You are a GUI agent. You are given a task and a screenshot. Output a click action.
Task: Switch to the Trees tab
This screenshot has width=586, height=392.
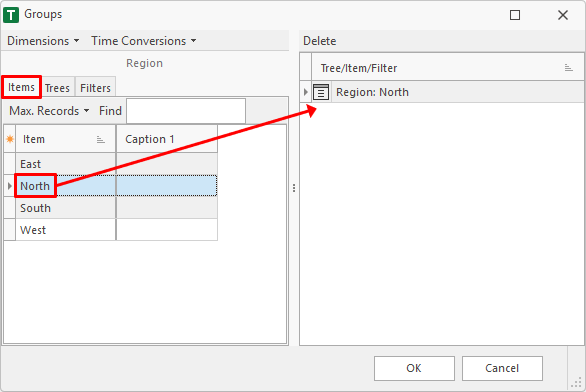(x=57, y=88)
